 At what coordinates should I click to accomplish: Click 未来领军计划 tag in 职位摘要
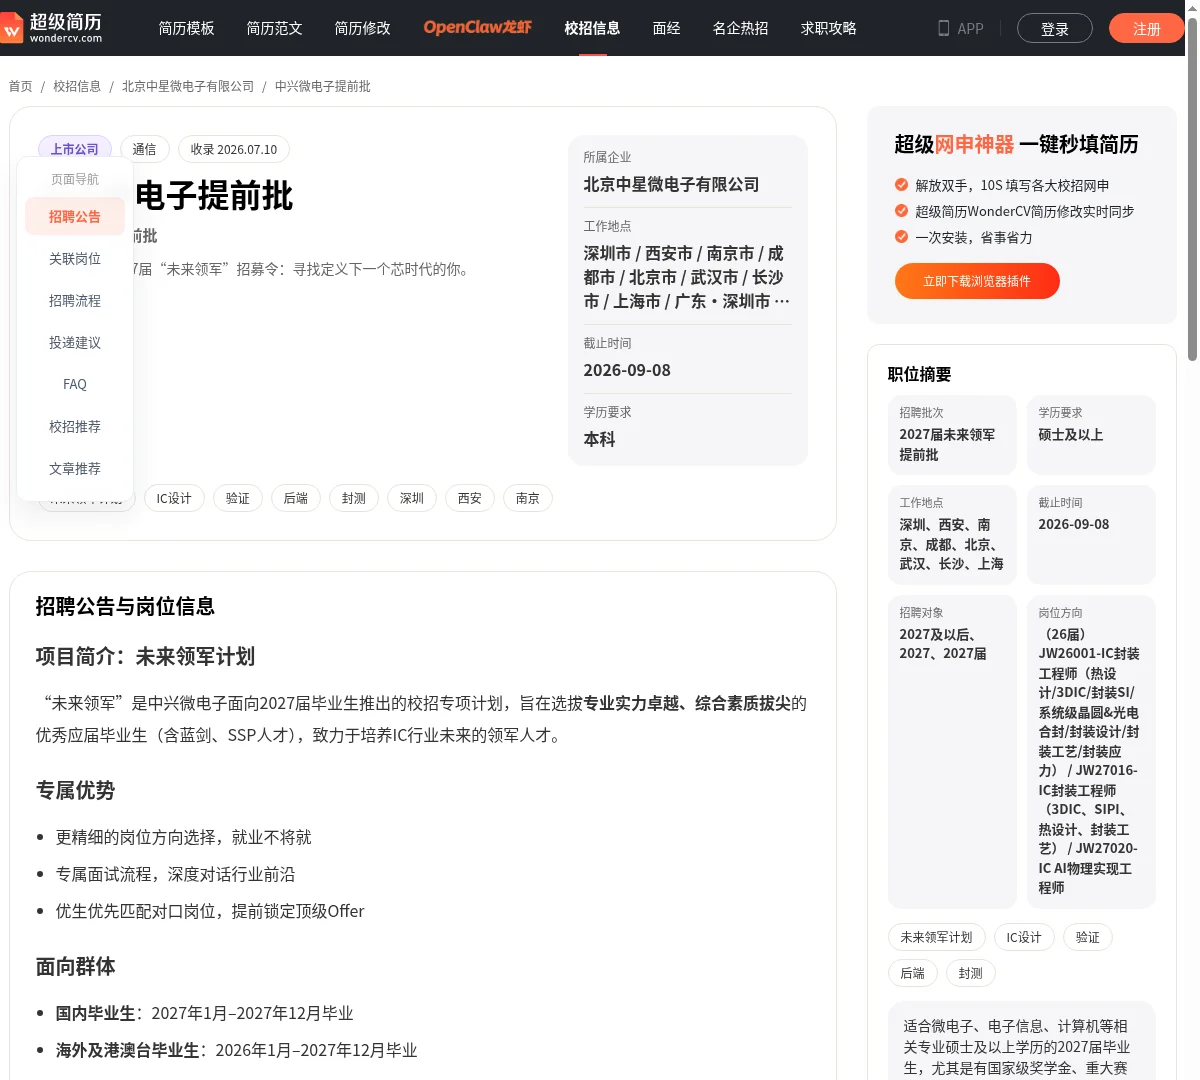937,937
